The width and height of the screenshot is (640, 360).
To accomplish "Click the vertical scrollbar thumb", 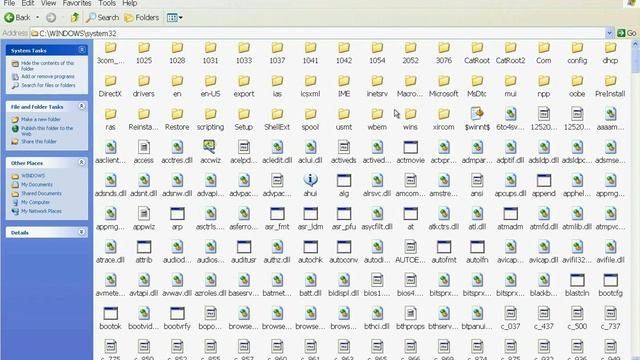I will [636, 60].
